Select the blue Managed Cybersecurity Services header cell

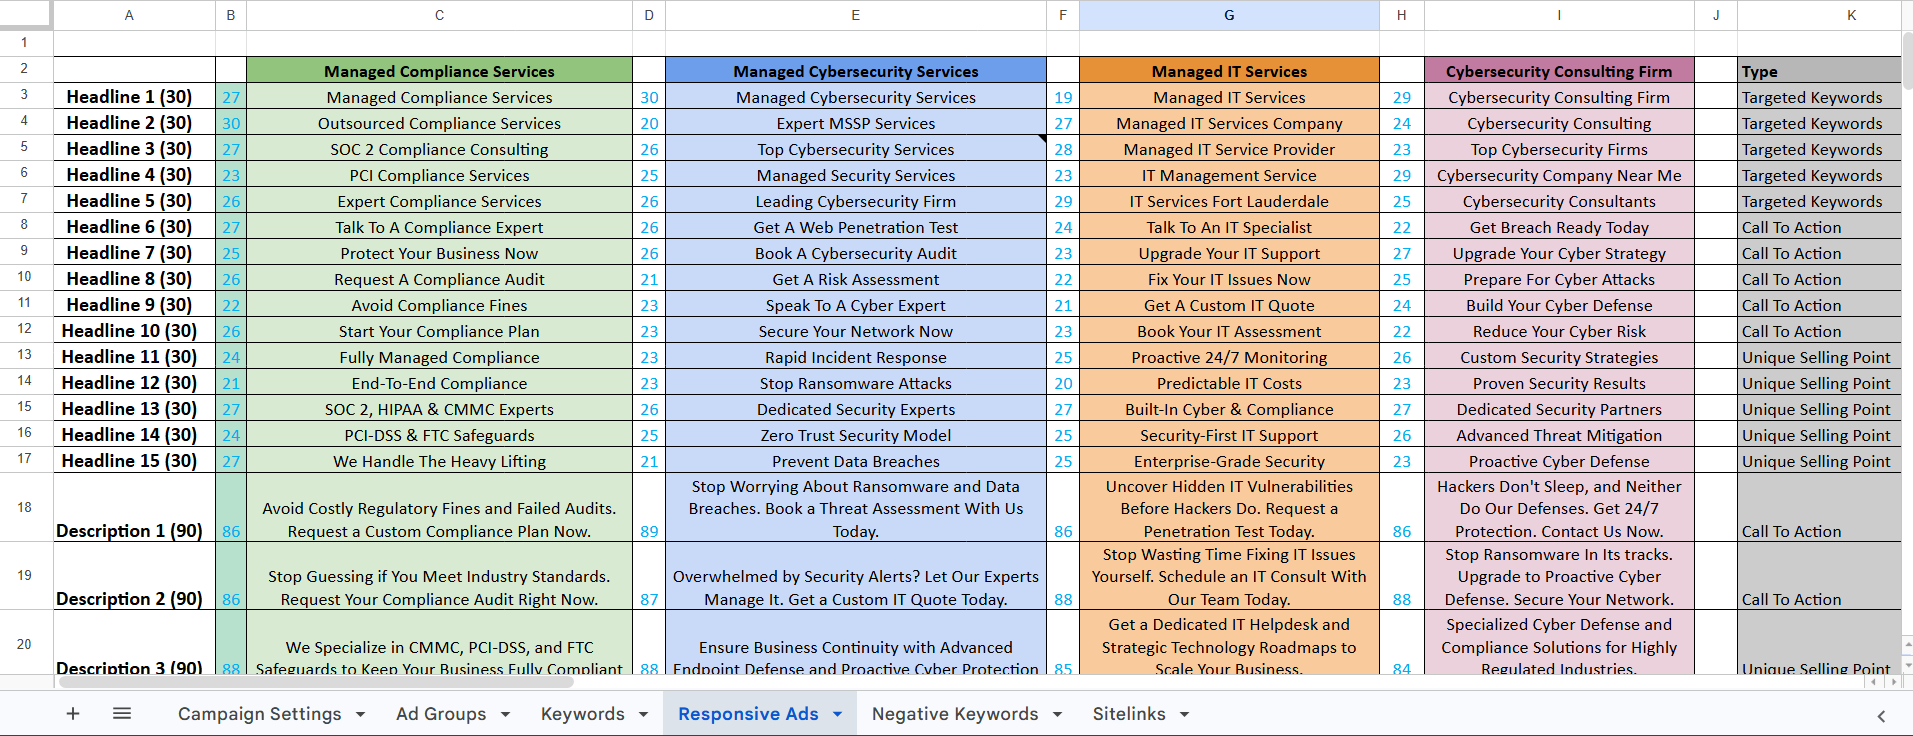856,70
